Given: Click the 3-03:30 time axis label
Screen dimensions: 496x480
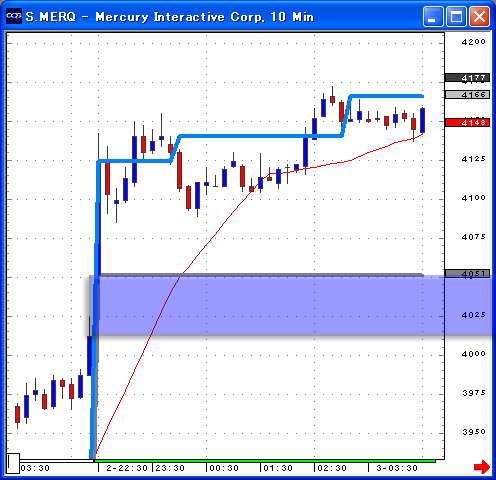Looking at the screenshot, I should 397,468.
